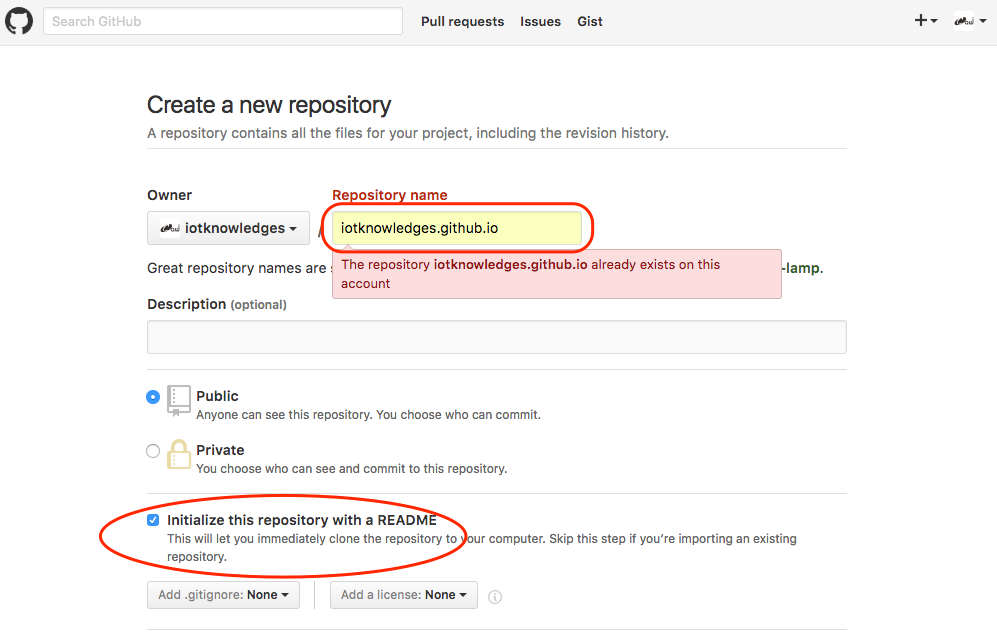Navigate to Gist

click(590, 21)
